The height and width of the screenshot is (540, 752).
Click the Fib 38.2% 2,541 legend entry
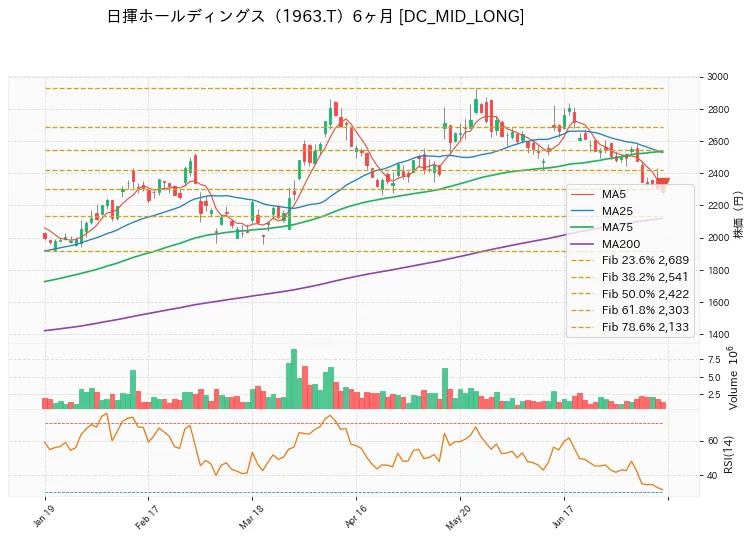[630, 277]
